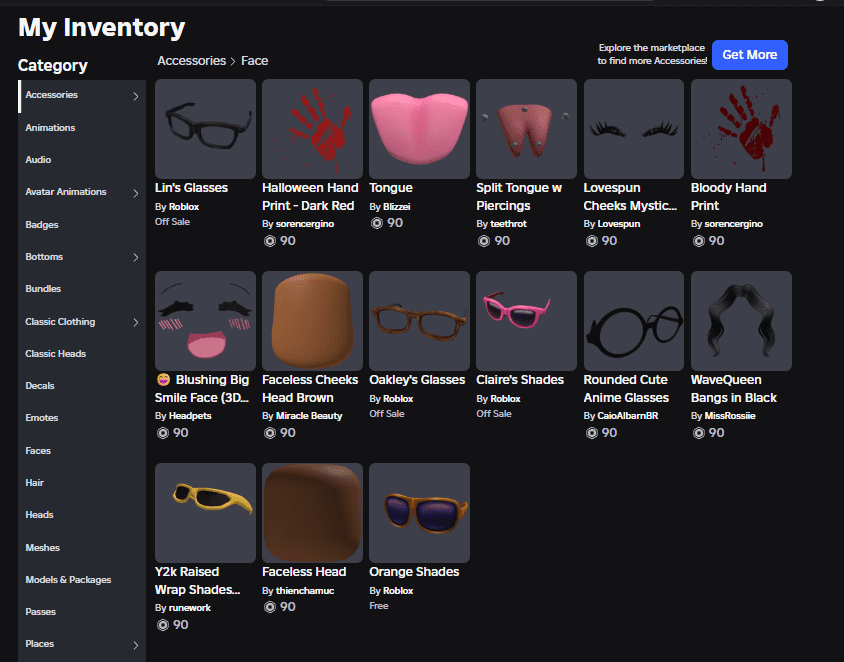Expand the Bottoms category chevron
Image resolution: width=844 pixels, height=662 pixels.
pos(136,258)
